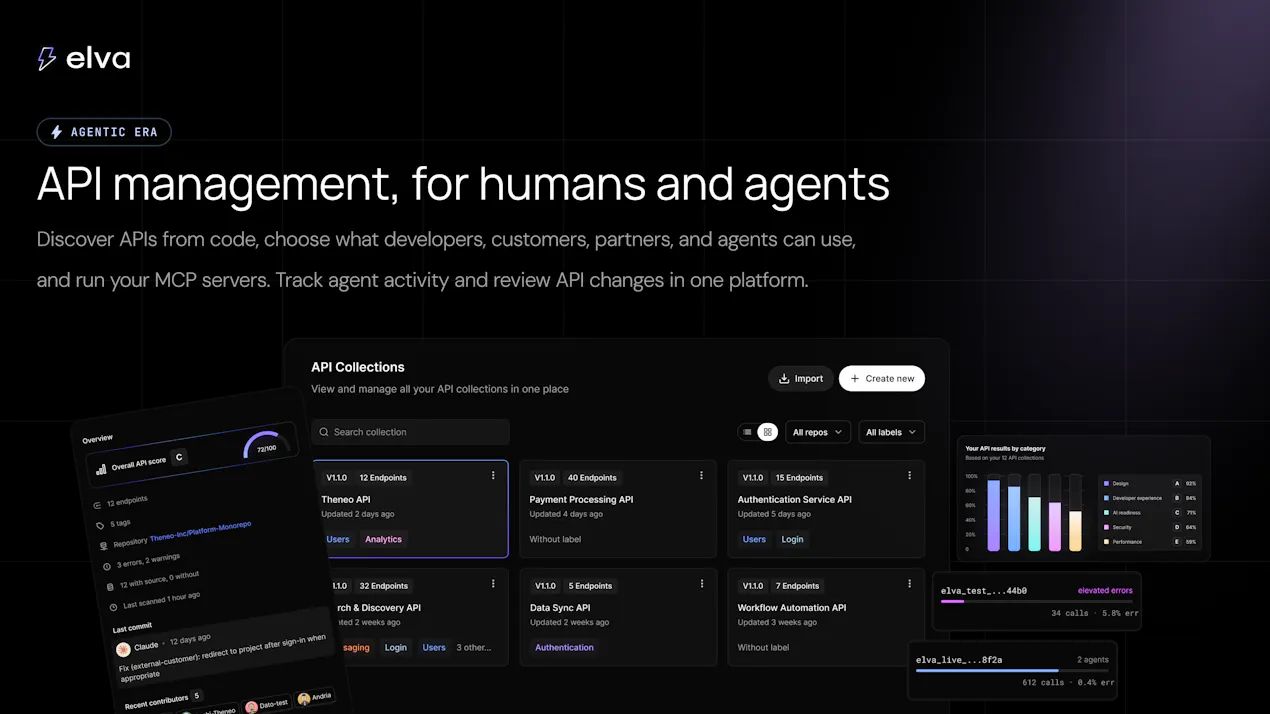Open the All repos dropdown
The width and height of the screenshot is (1270, 714).
tap(818, 432)
